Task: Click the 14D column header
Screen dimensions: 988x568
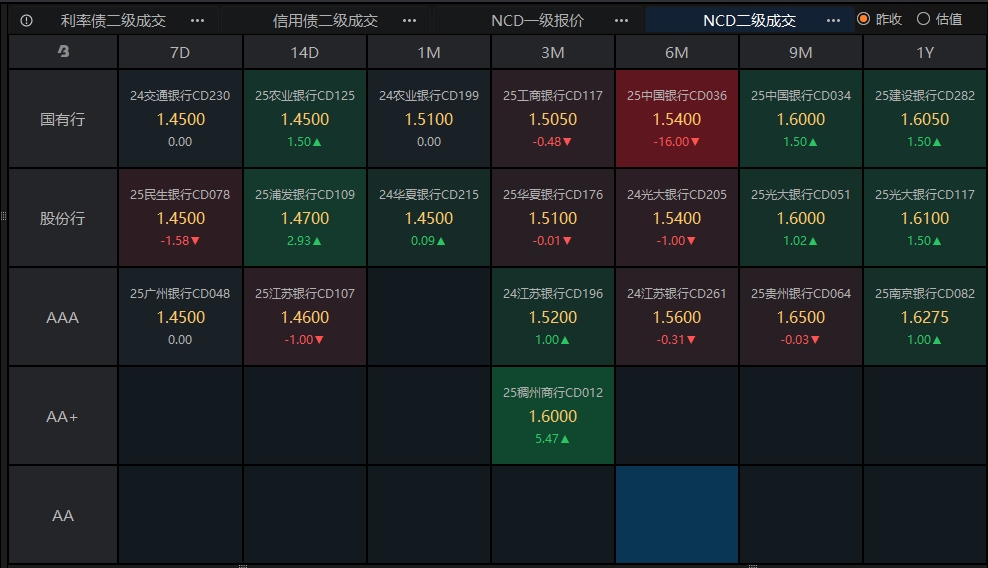Action: click(304, 52)
